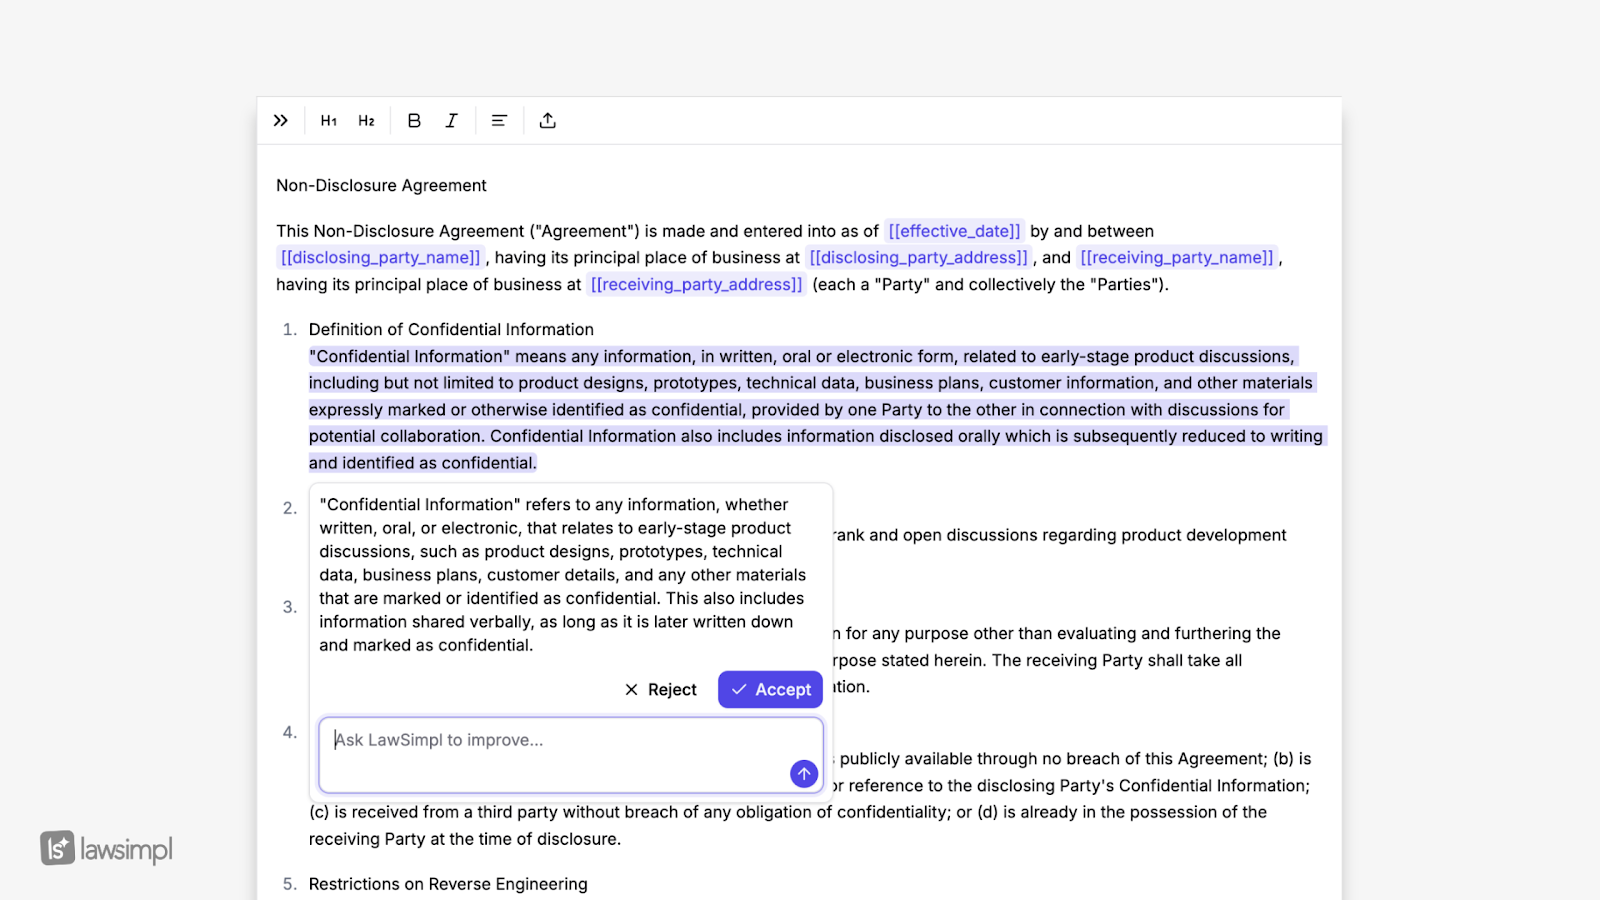The width and height of the screenshot is (1600, 900).
Task: Reject the suggested rewrite
Action: click(661, 690)
